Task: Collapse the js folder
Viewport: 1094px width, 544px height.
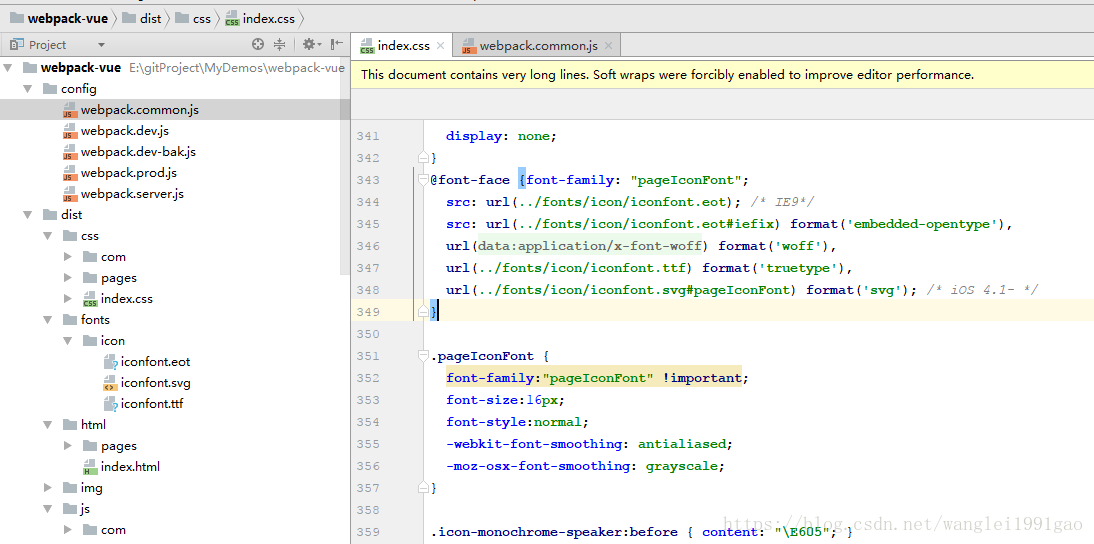Action: click(47, 508)
